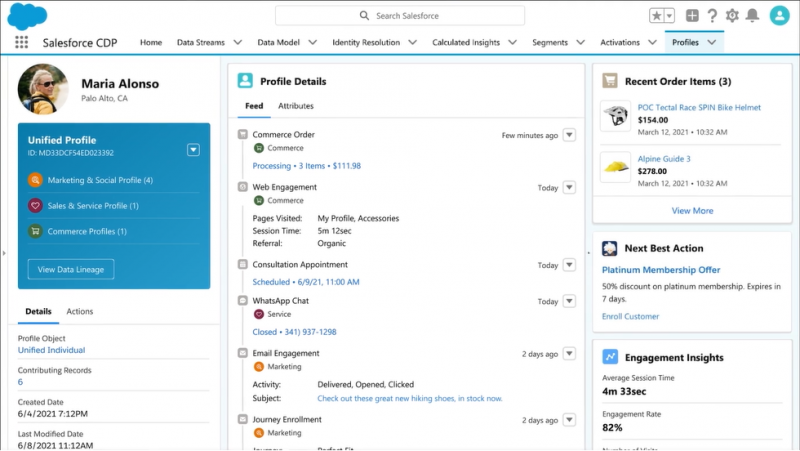Image resolution: width=800 pixels, height=451 pixels.
Task: Open the Setup gear icon
Action: (732, 15)
